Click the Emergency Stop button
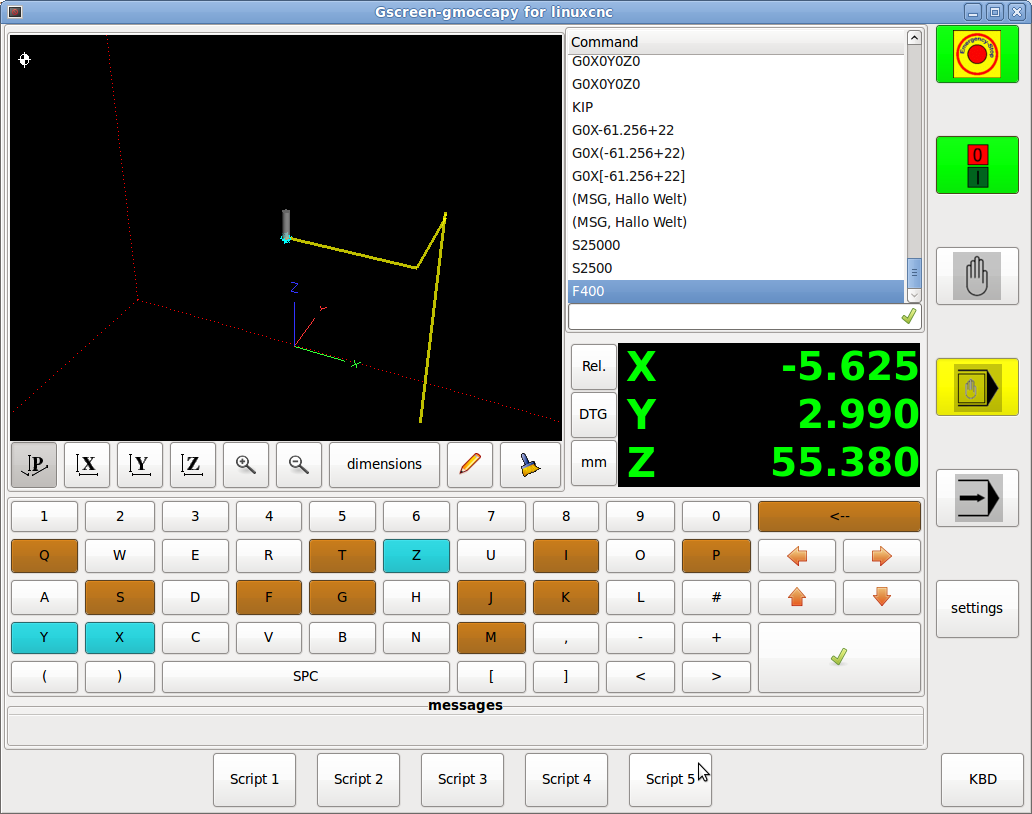 (x=977, y=54)
